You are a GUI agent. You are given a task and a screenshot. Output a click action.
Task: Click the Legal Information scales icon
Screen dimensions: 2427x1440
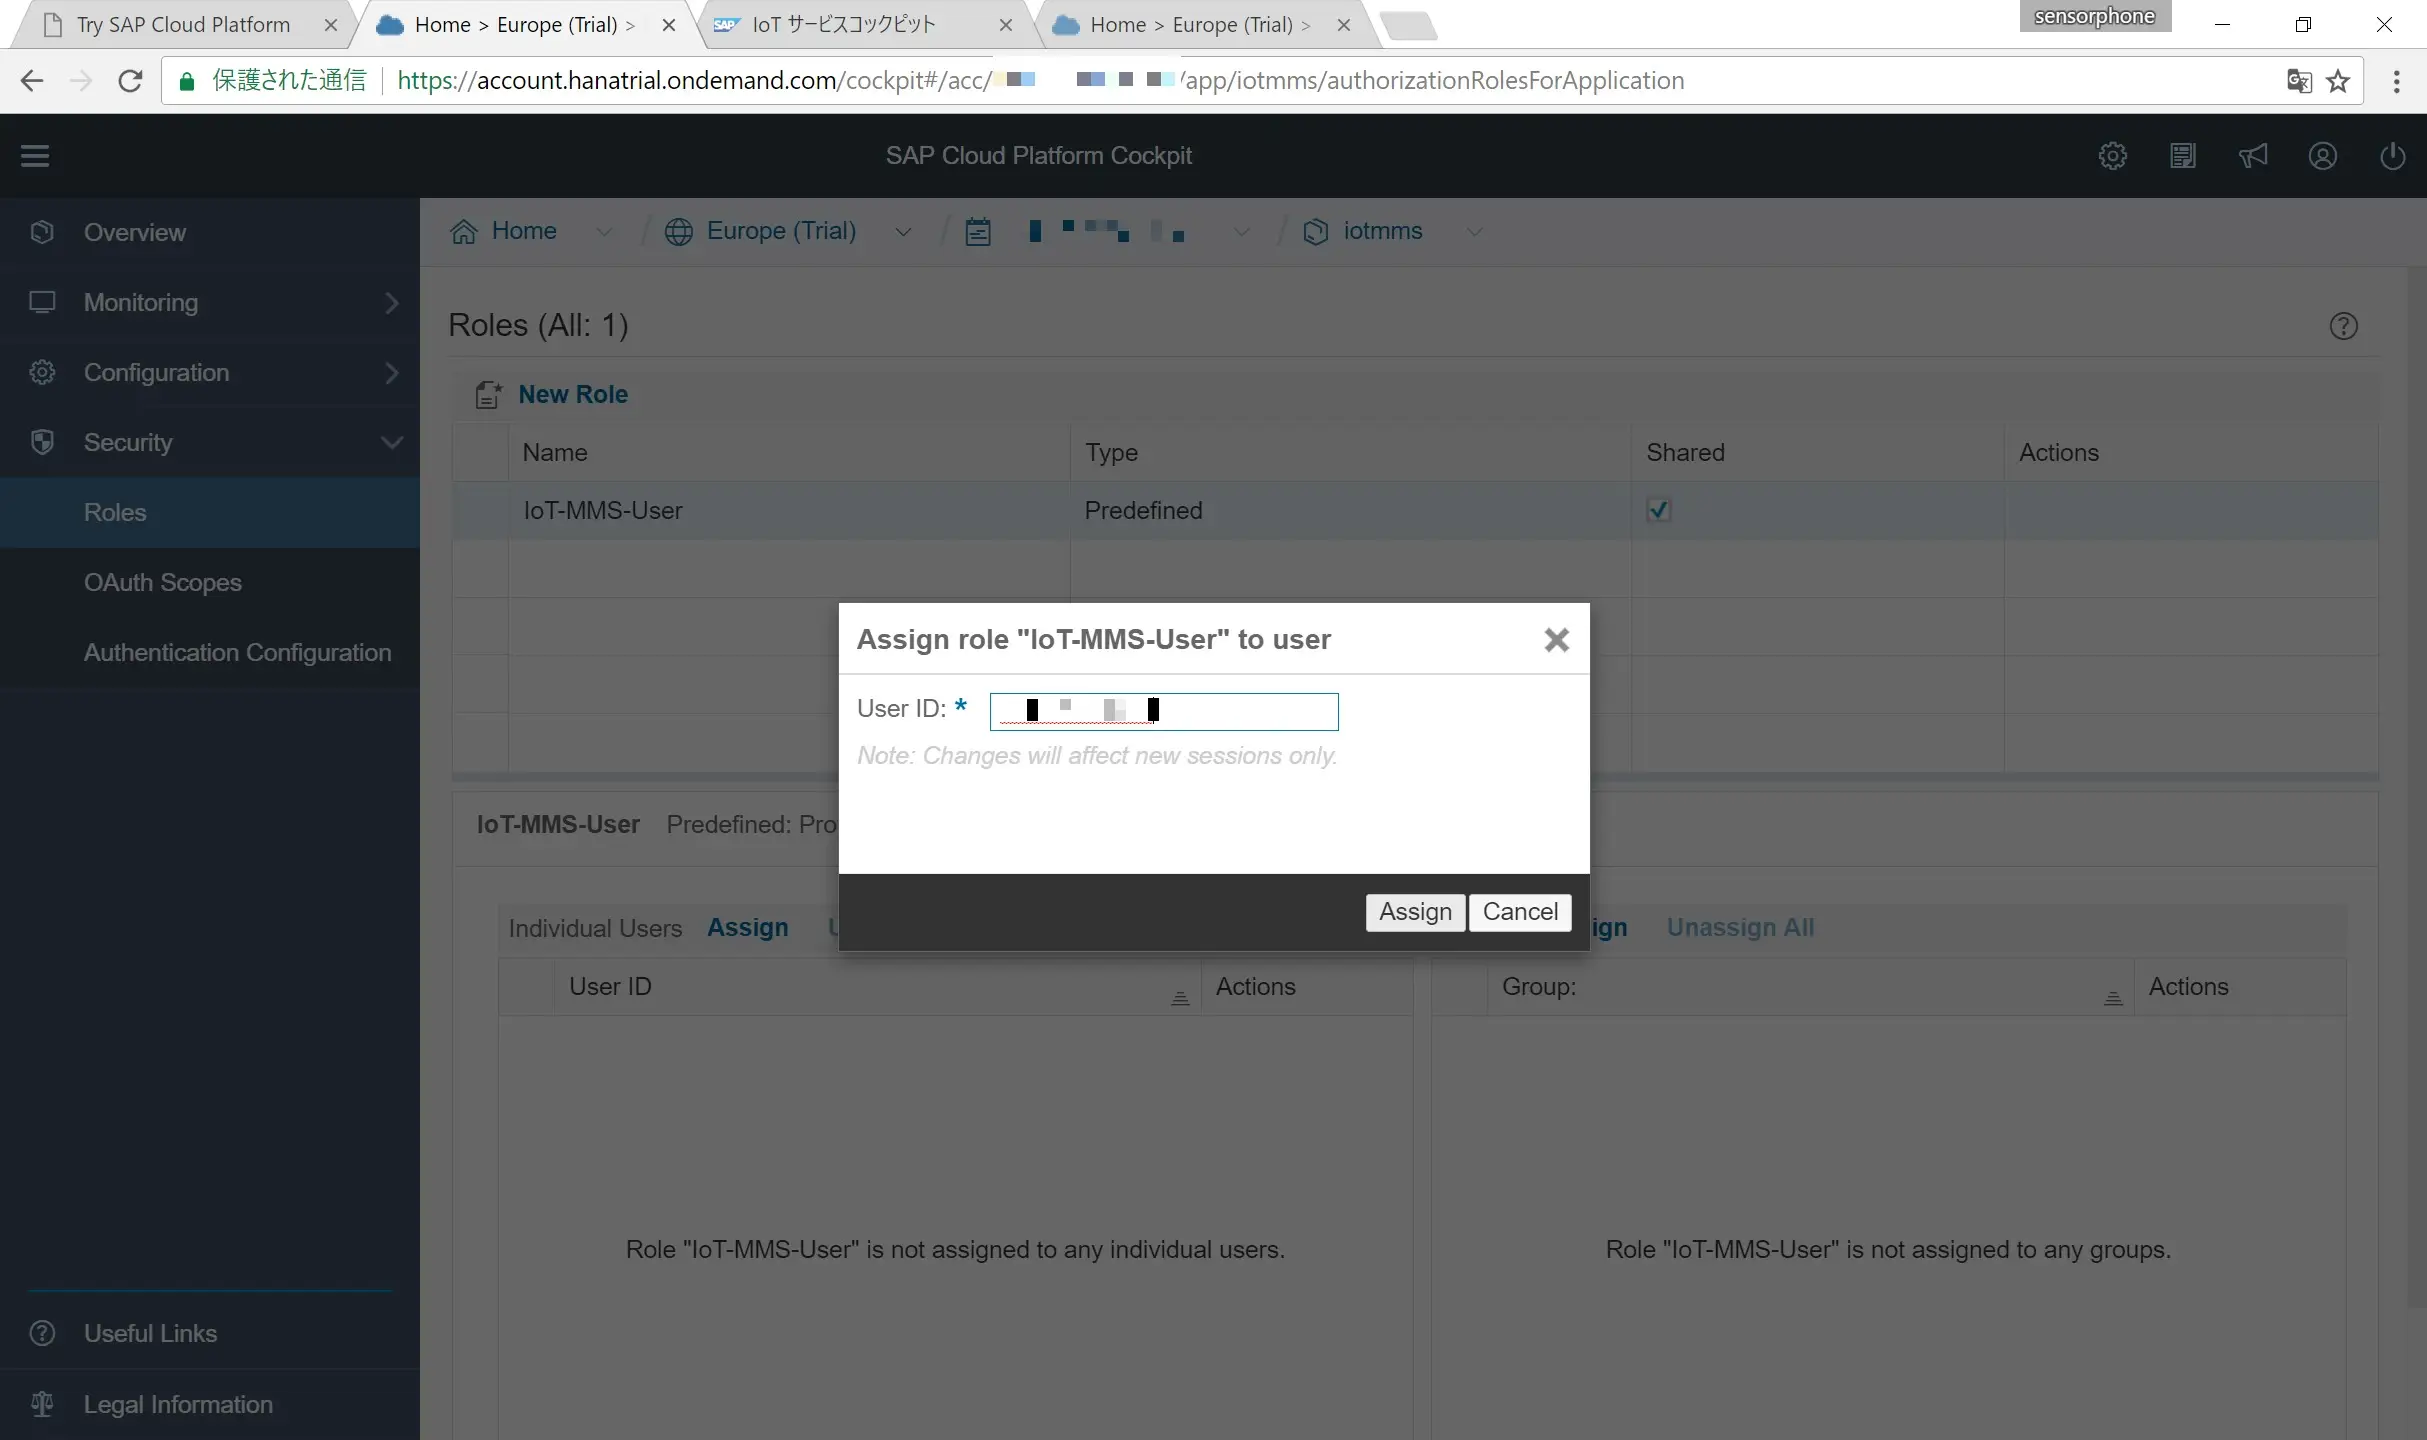coord(42,1404)
